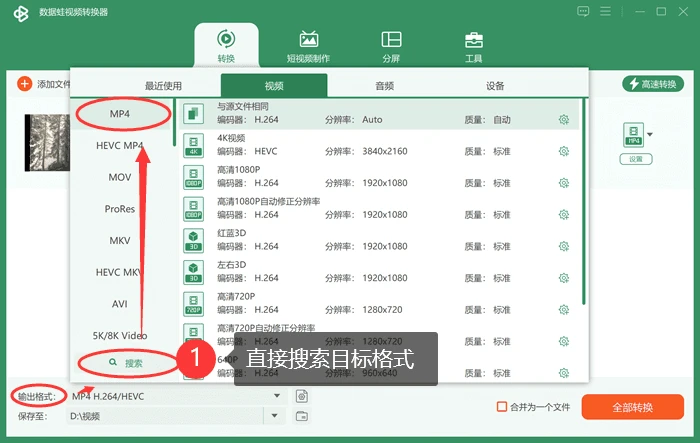Toggle 合并为一个文件 checkbox
700x443 pixels.
pyautogui.click(x=502, y=407)
